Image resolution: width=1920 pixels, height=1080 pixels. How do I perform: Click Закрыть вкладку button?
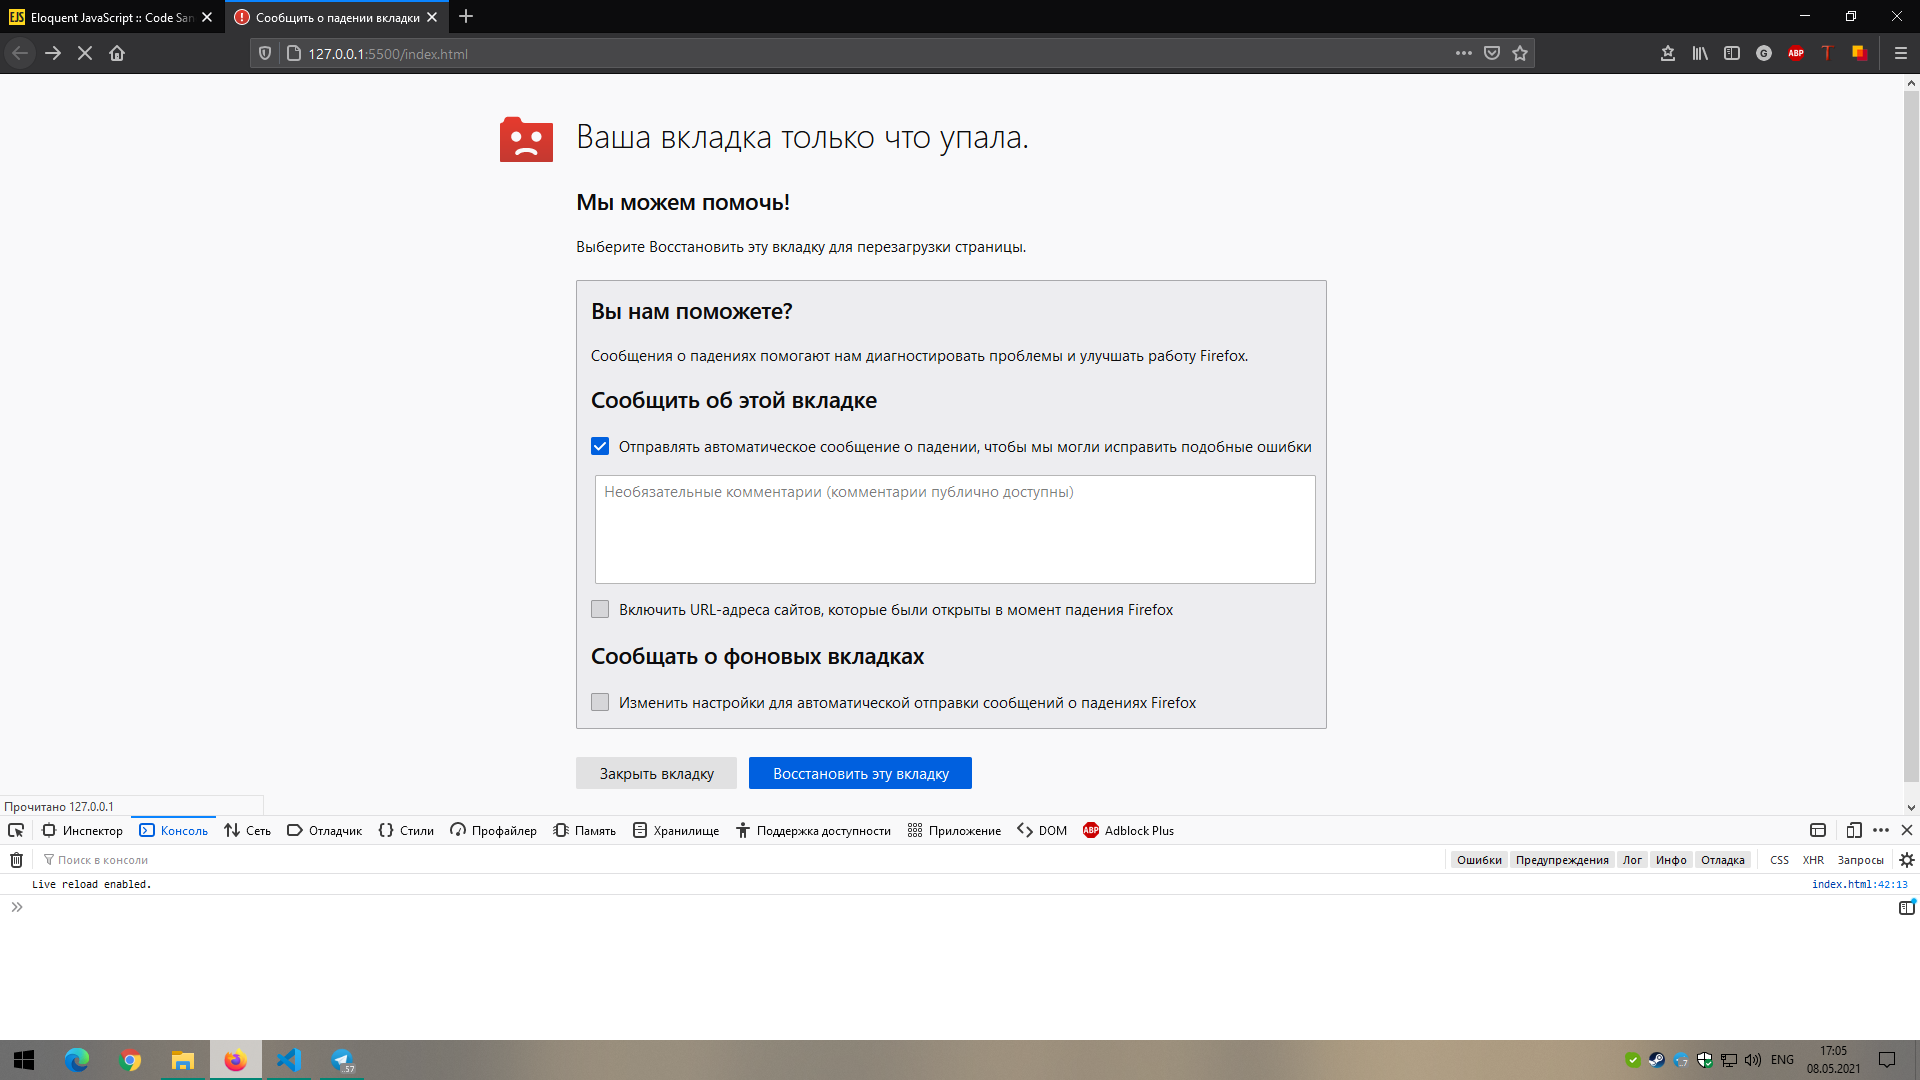[656, 774]
